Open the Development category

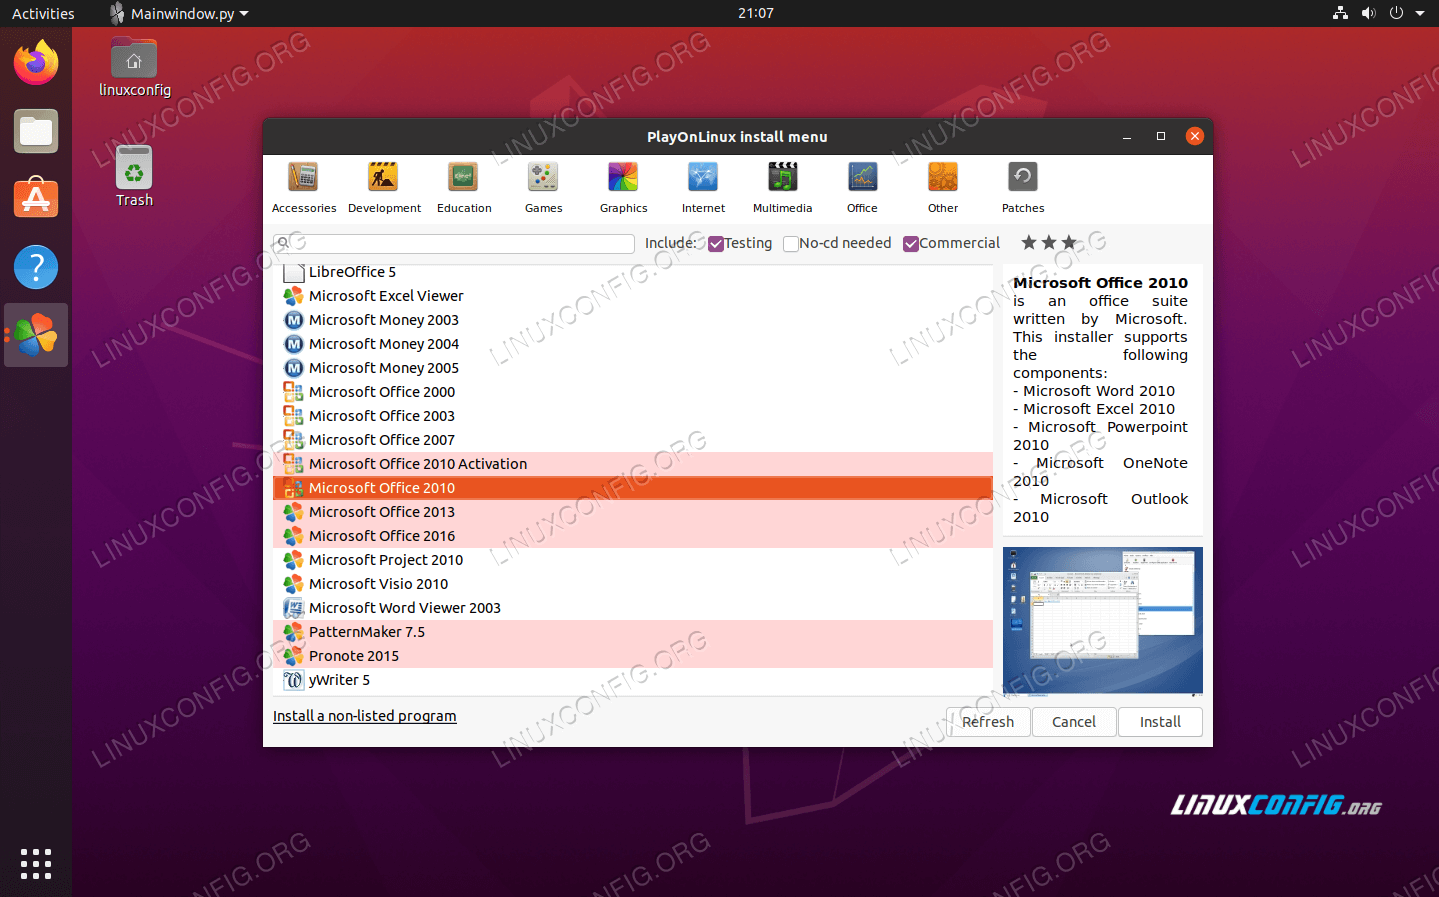click(x=384, y=188)
